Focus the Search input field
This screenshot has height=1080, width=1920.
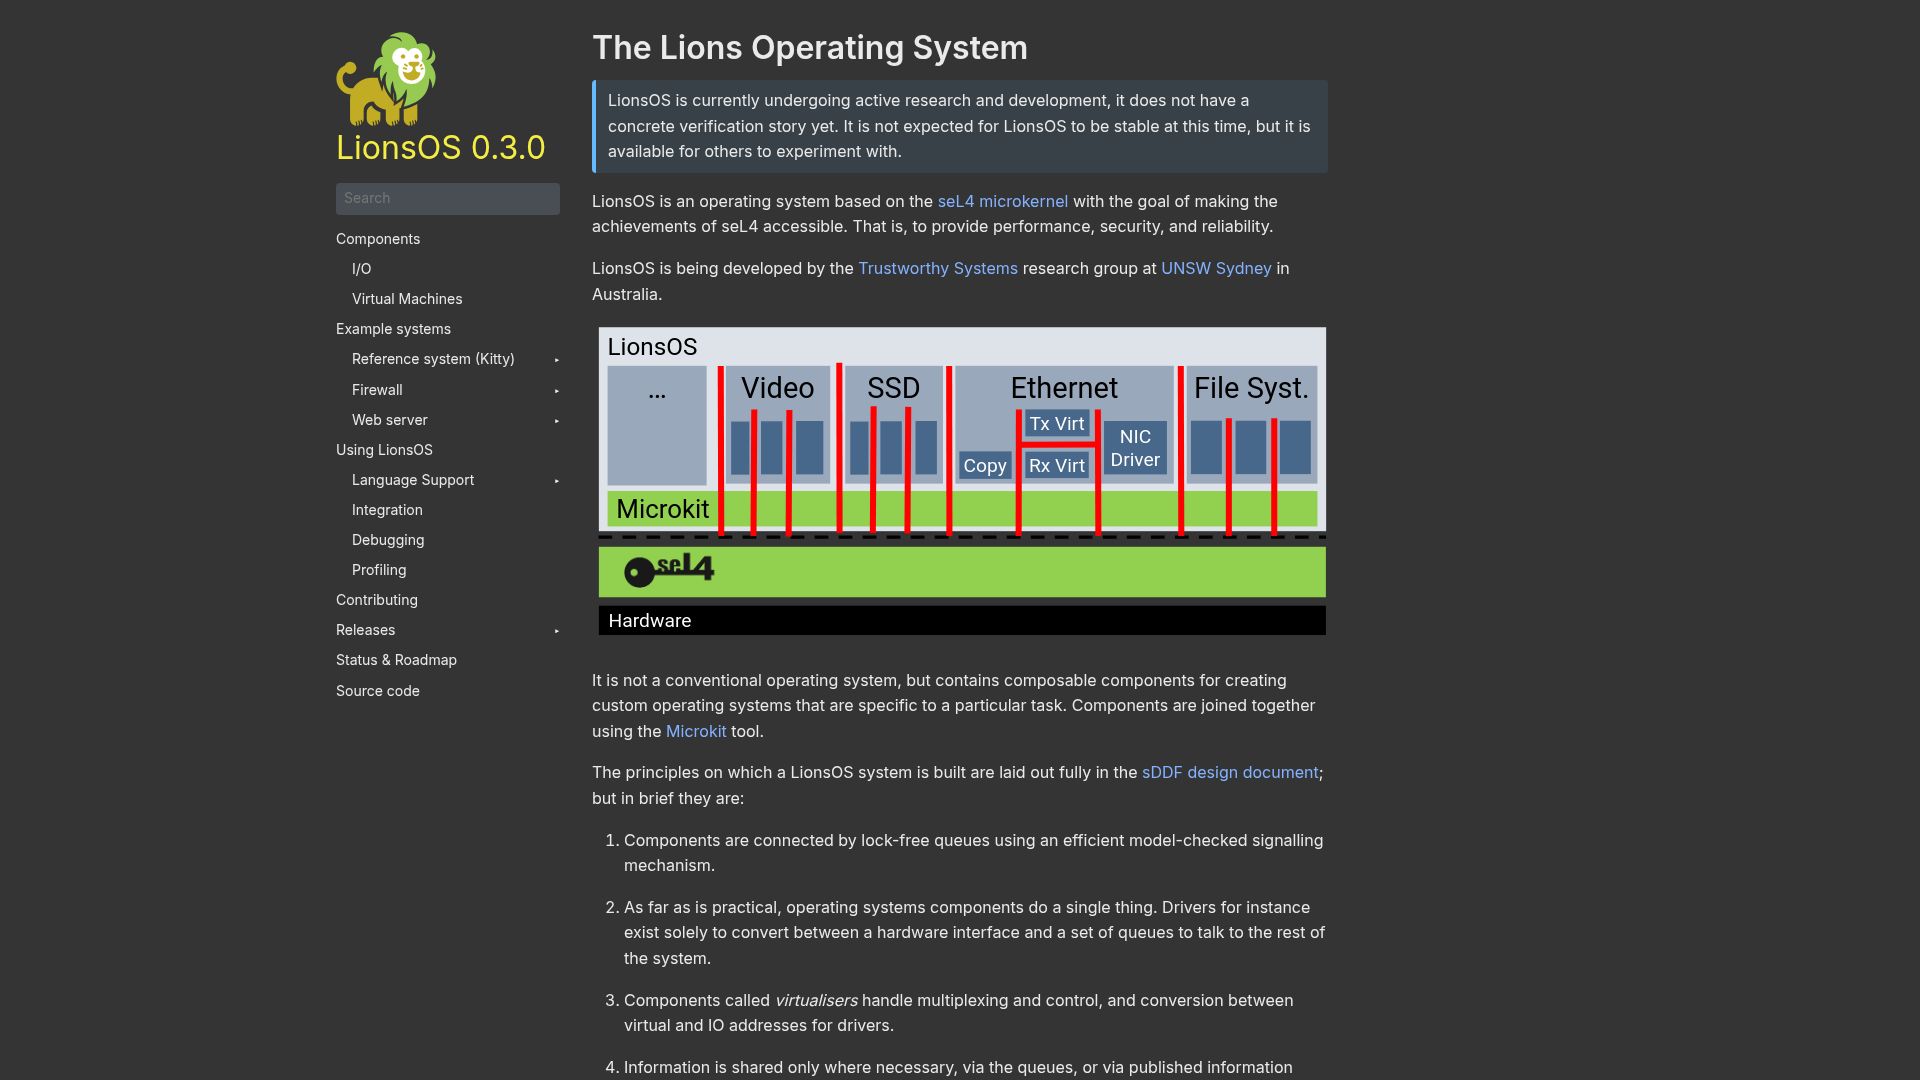(x=448, y=198)
